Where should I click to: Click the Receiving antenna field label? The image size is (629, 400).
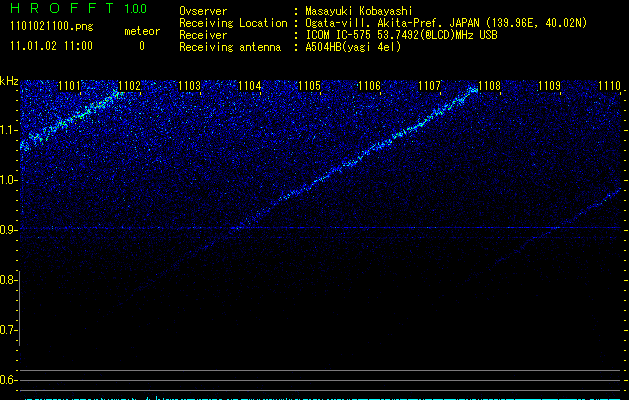click(230, 47)
